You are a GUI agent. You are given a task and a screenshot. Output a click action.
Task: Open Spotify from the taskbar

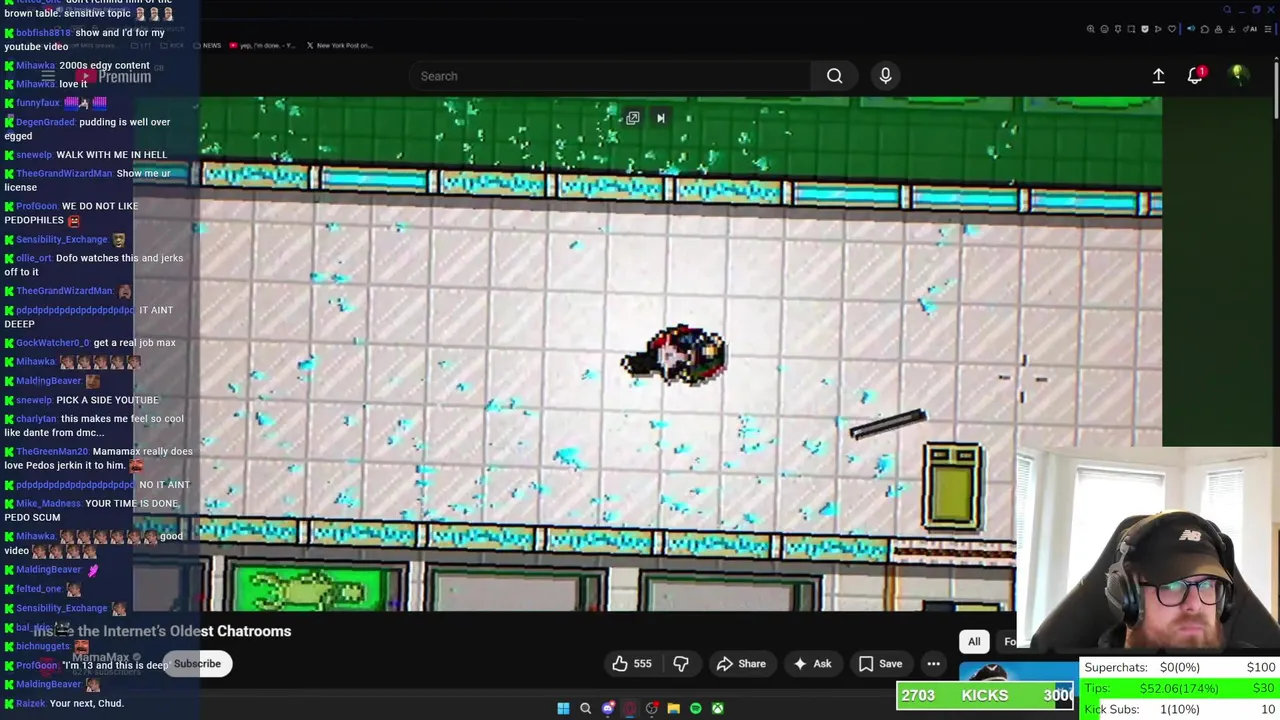tap(696, 709)
